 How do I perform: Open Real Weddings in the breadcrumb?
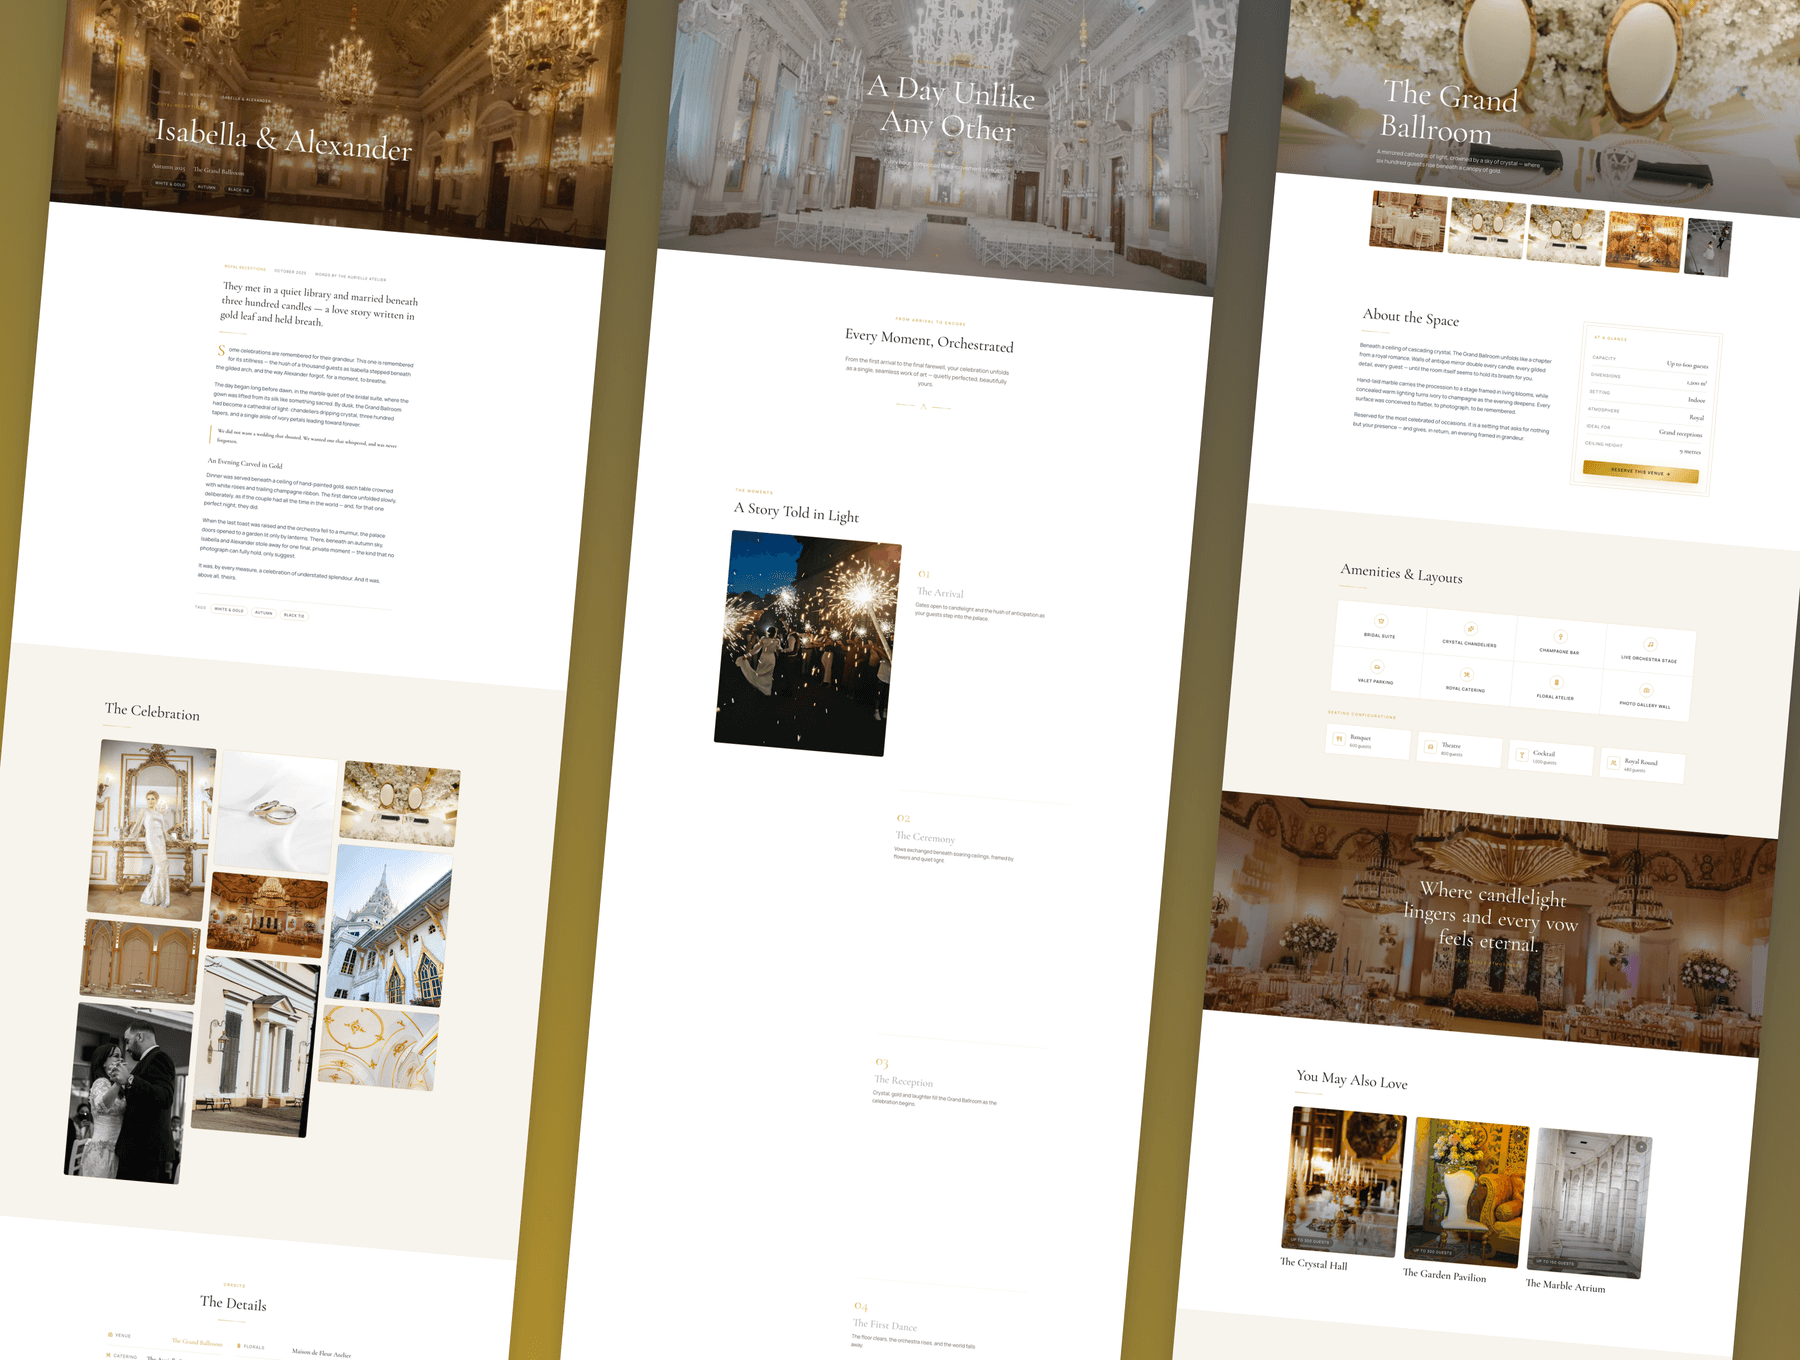195,96
